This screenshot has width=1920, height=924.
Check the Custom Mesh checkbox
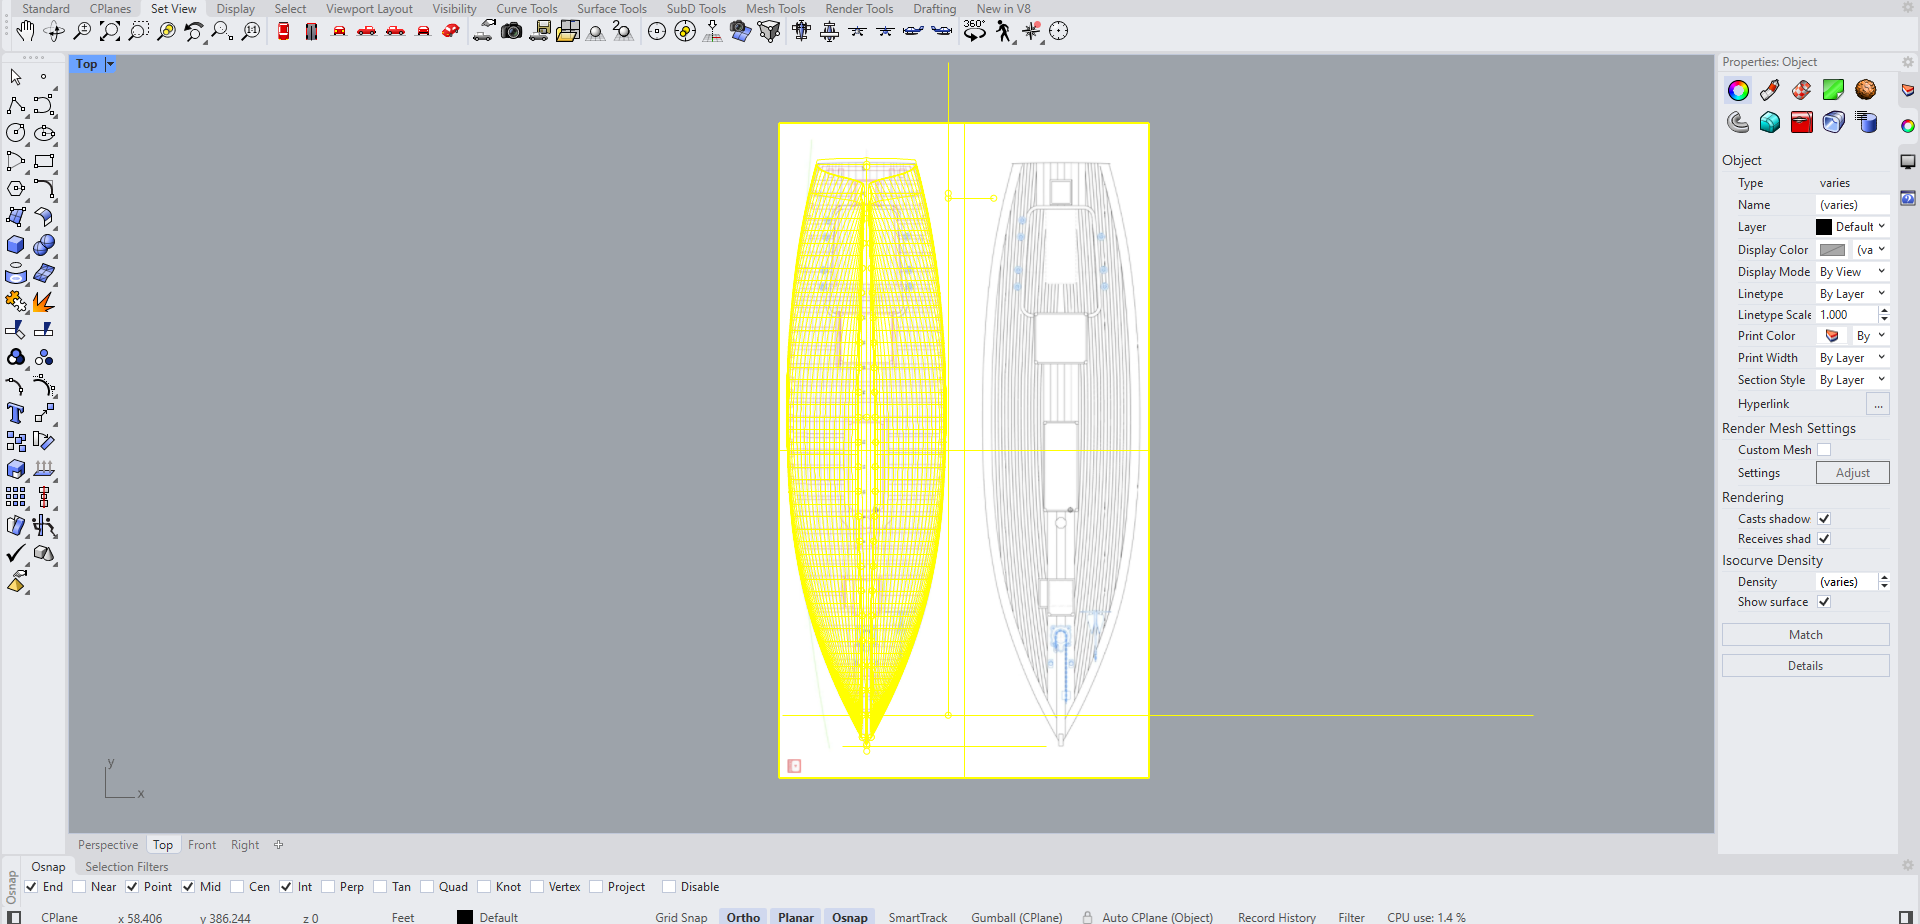1824,450
